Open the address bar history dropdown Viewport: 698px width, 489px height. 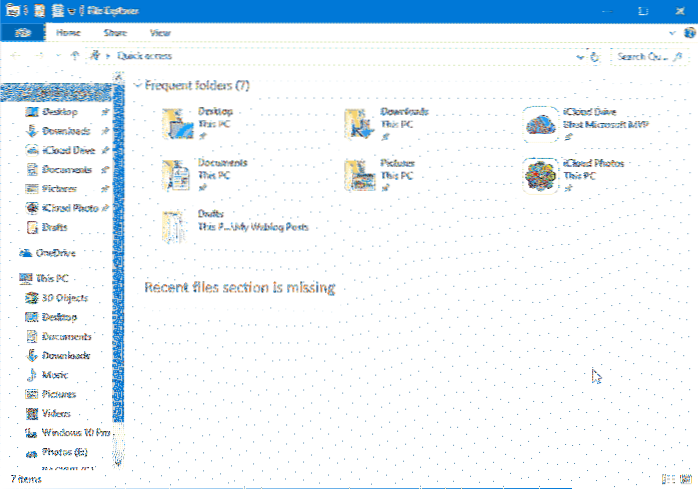[x=581, y=57]
